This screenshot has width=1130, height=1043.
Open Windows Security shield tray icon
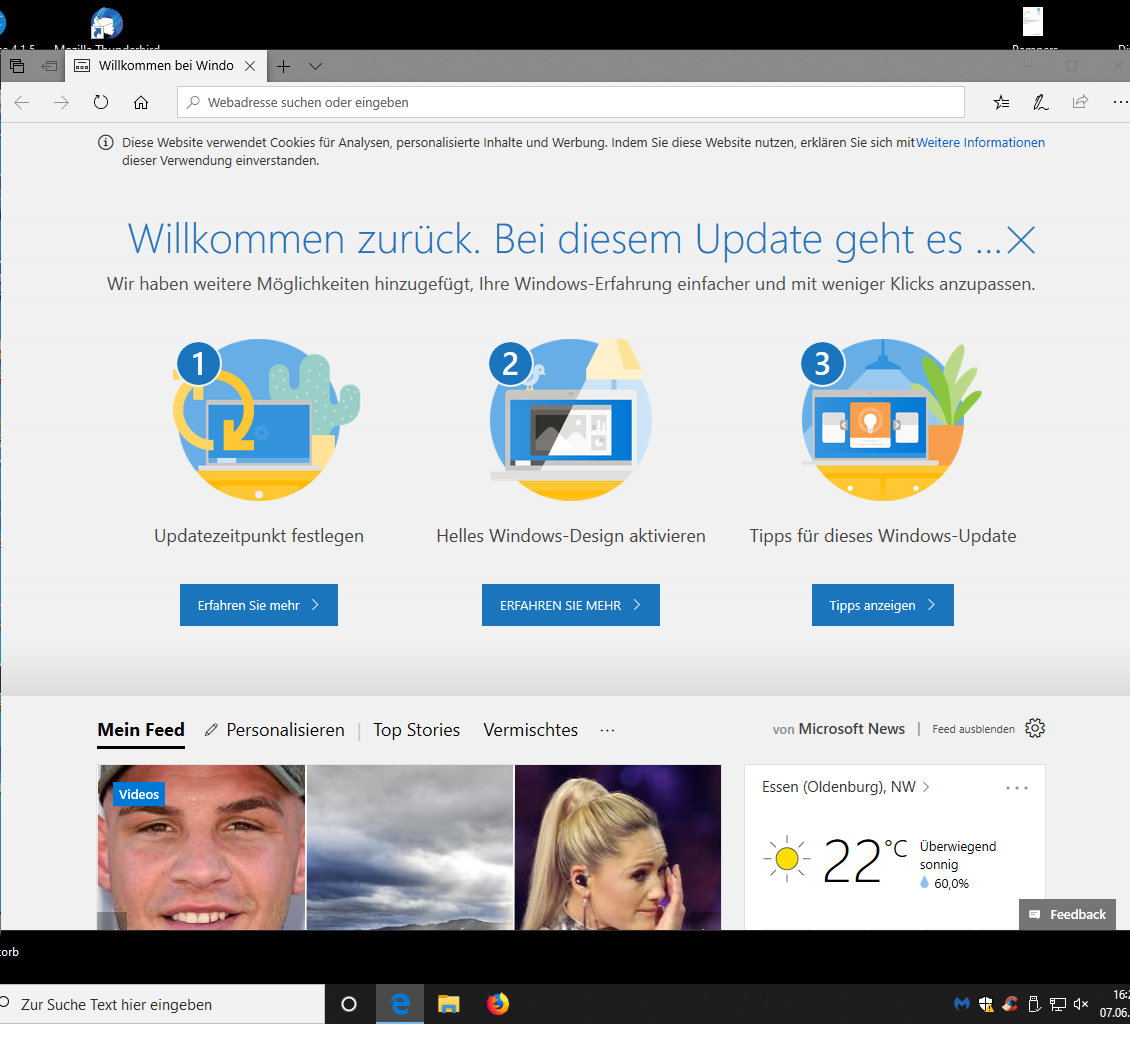point(986,1004)
